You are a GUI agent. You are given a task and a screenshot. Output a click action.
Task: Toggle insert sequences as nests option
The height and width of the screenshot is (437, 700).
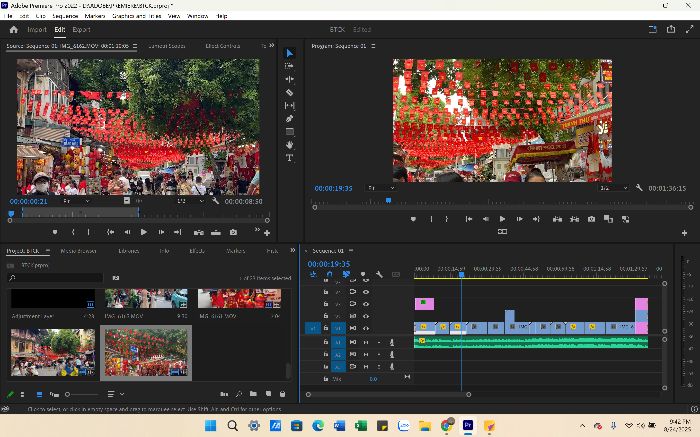(x=313, y=274)
